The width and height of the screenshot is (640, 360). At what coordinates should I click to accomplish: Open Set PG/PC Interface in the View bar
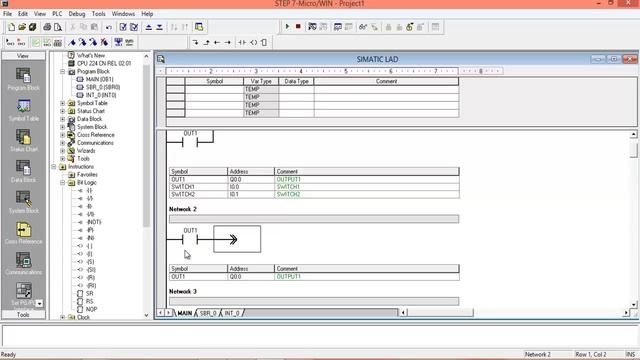point(23,294)
